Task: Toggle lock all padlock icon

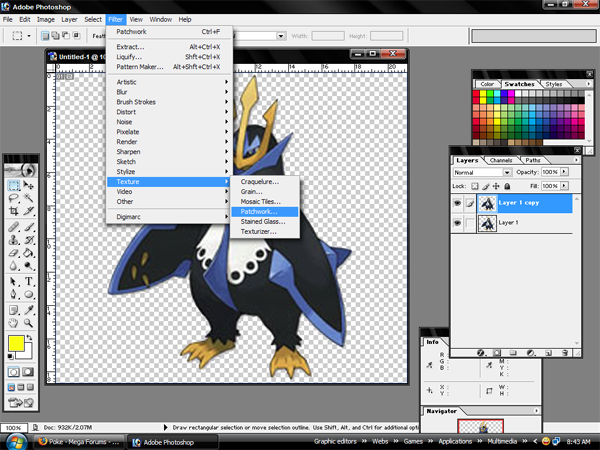Action: point(507,186)
